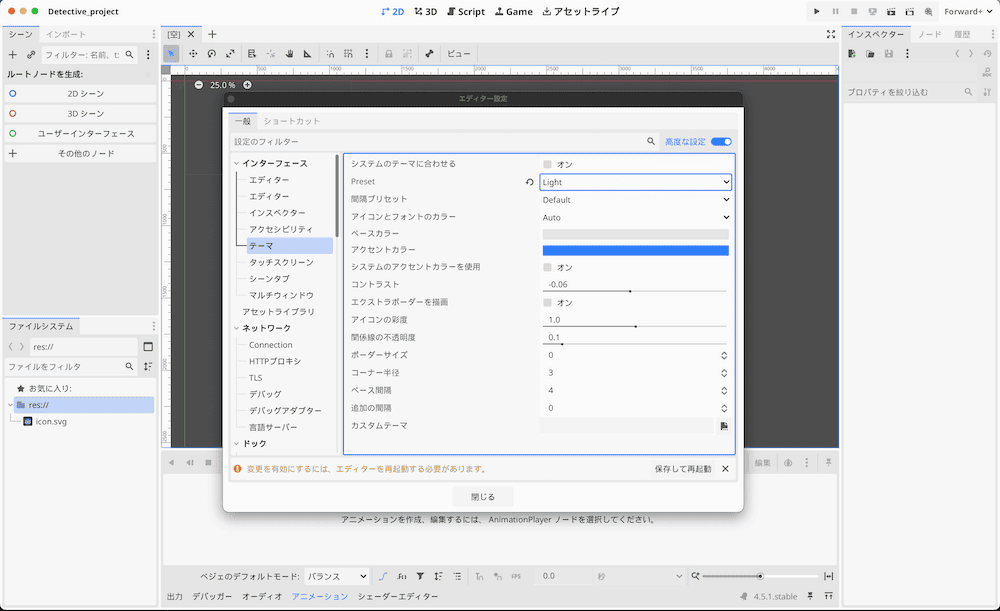Disable the 高度な設定 toggle

(723, 142)
